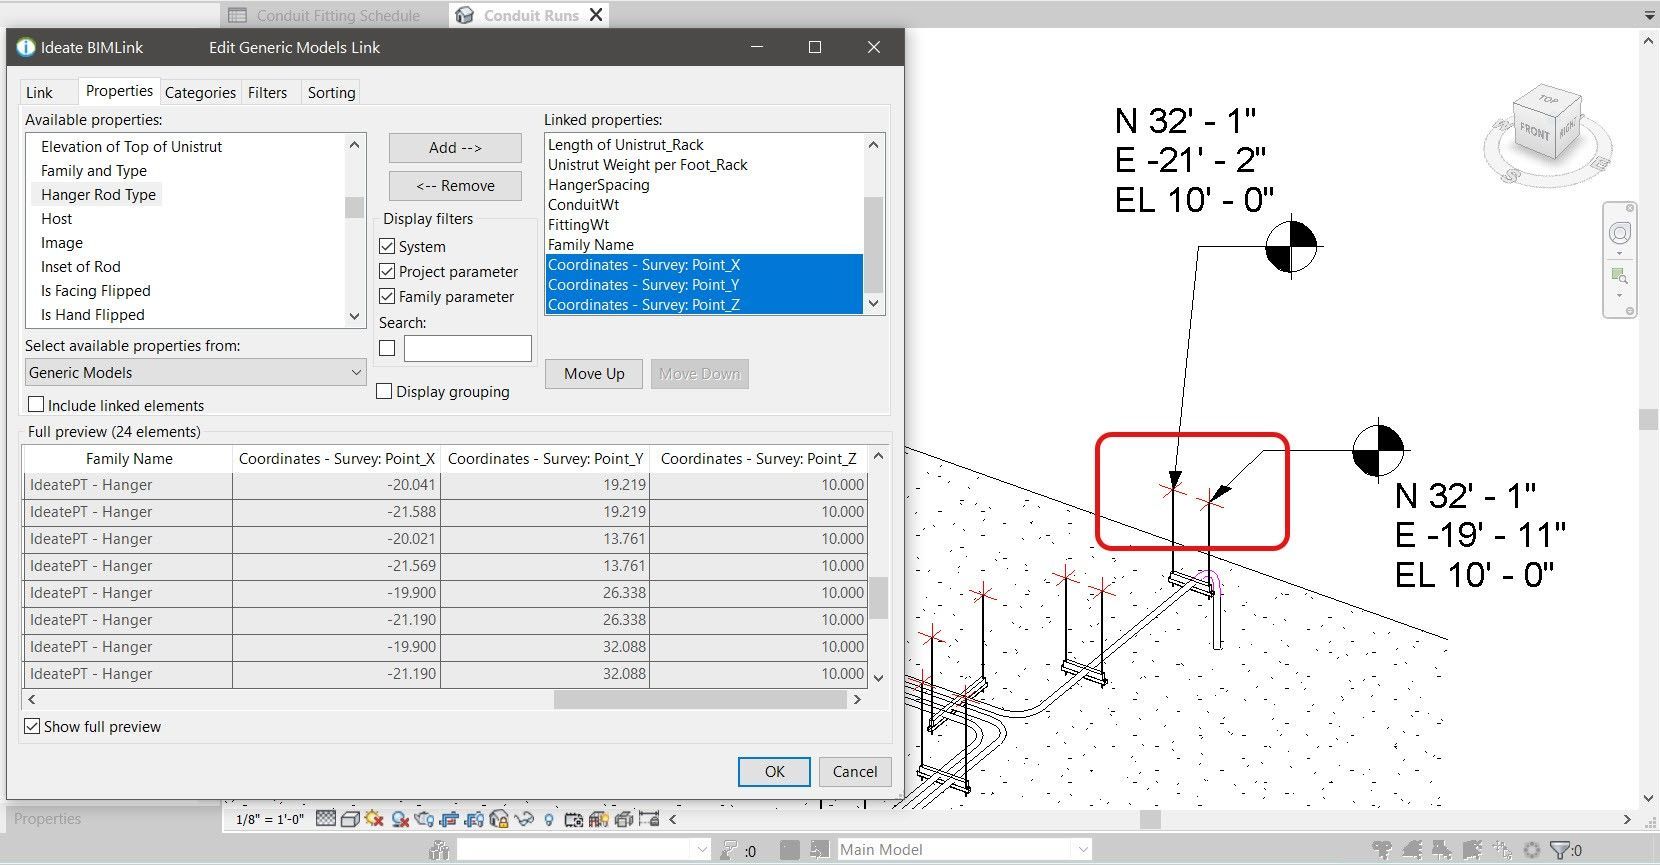Toggle Highlight Displacement Sets icon
This screenshot has width=1660, height=865.
click(x=623, y=819)
